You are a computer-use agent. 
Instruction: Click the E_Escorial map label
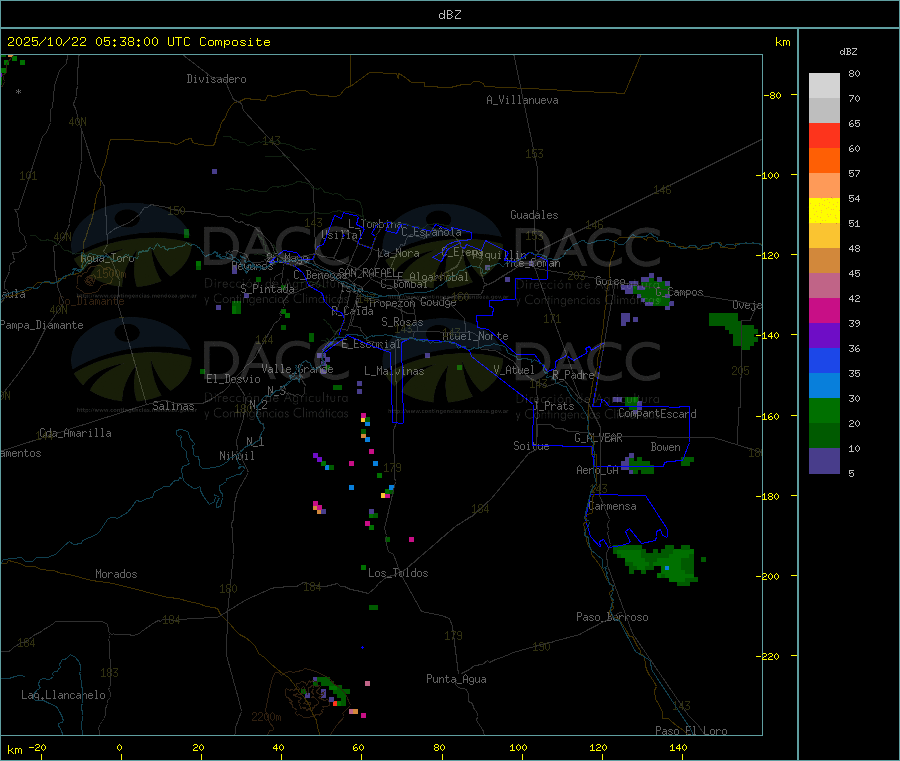371,344
